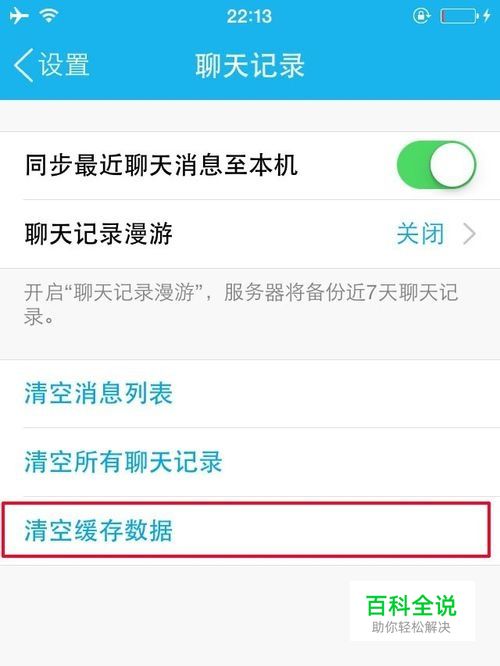The height and width of the screenshot is (666, 500).
Task: Tap 清空消息列表 option
Action: (x=250, y=393)
